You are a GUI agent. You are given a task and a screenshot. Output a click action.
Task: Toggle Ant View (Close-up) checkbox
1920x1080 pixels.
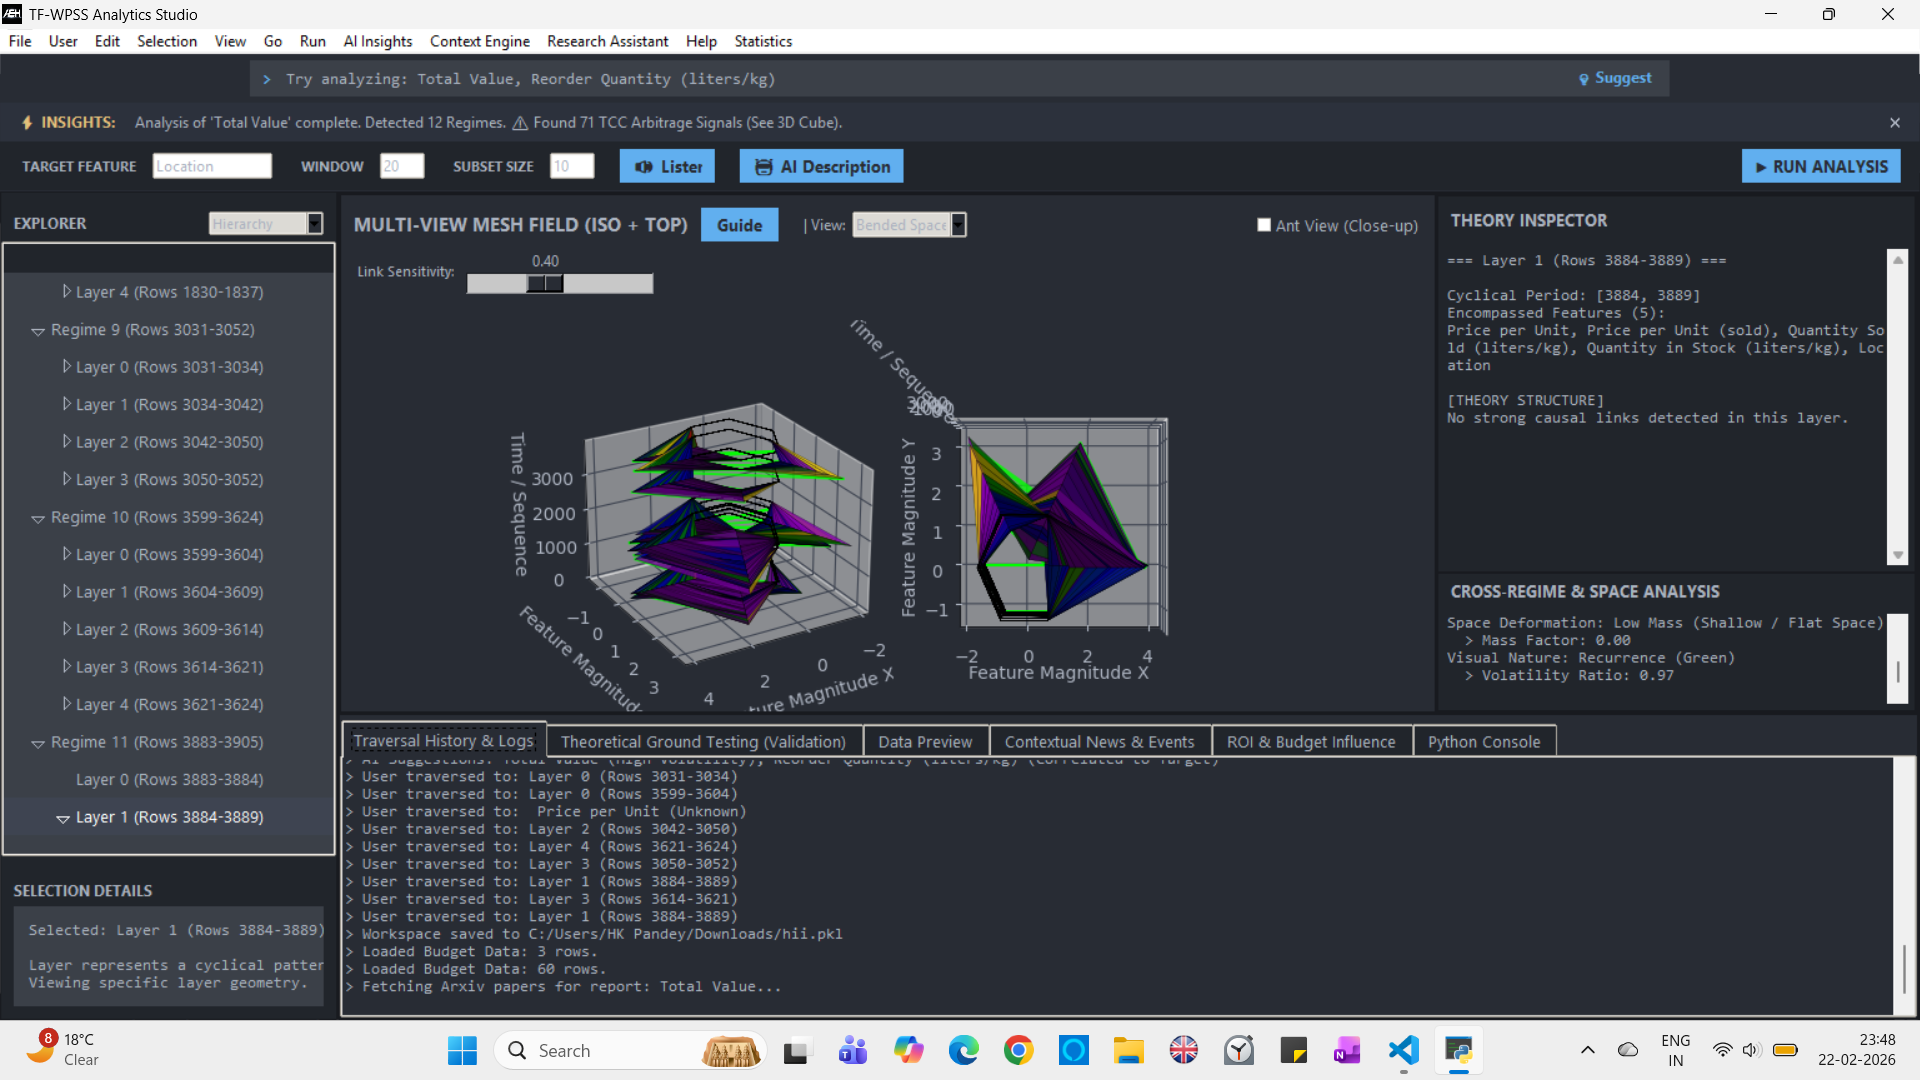1264,226
